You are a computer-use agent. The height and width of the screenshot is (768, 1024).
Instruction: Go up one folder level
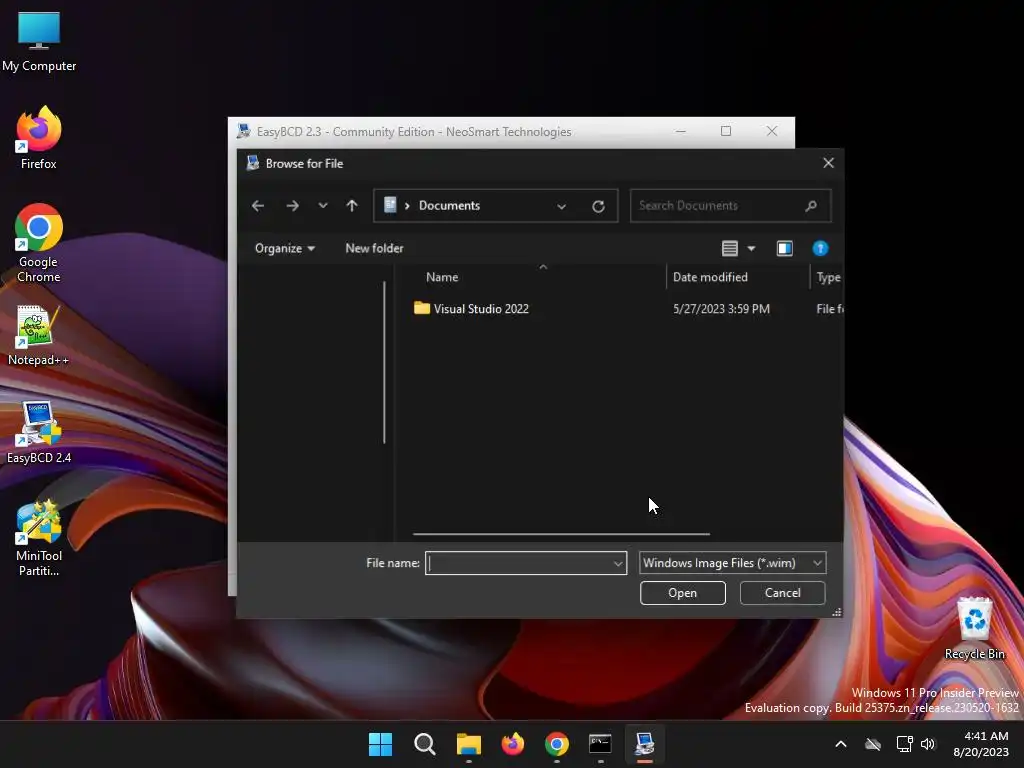click(x=352, y=206)
